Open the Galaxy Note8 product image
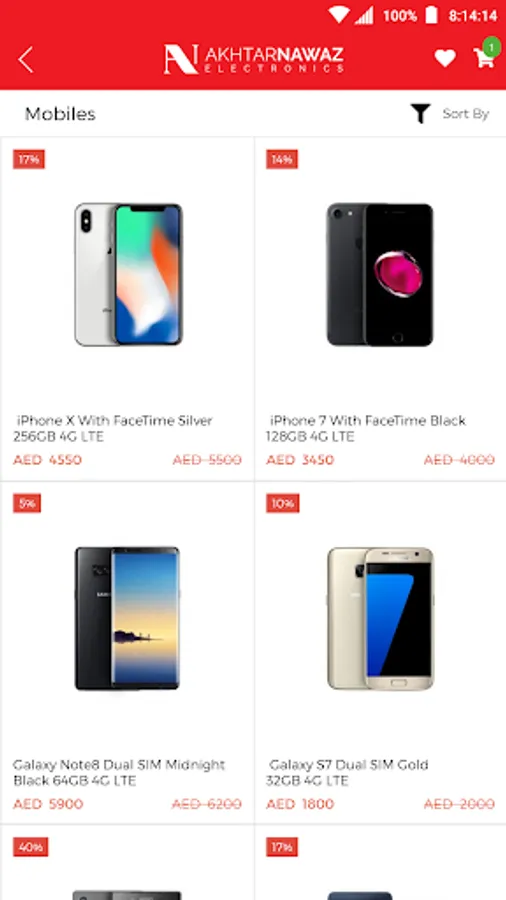The width and height of the screenshot is (506, 900). (x=127, y=618)
